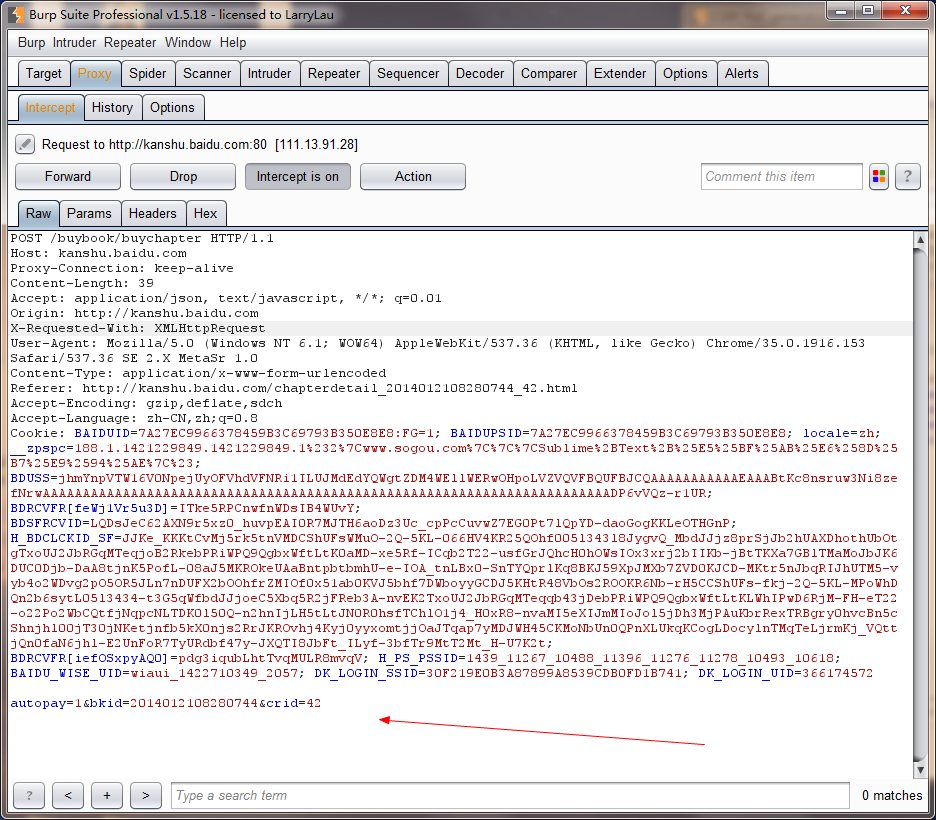Click the 0 matches counter label
Image resolution: width=936 pixels, height=820 pixels.
(892, 796)
